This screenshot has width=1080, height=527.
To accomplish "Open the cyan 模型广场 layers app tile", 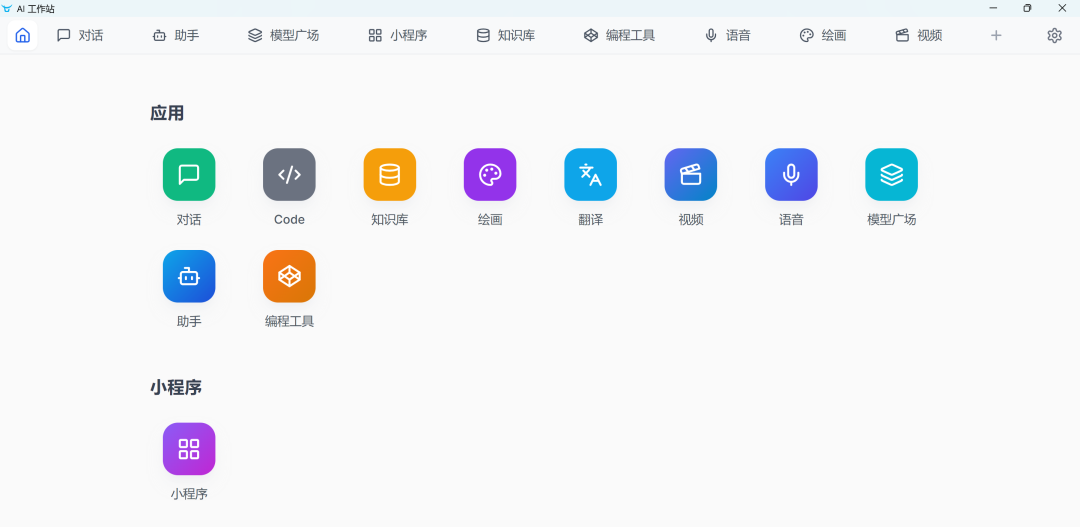I will click(x=891, y=174).
